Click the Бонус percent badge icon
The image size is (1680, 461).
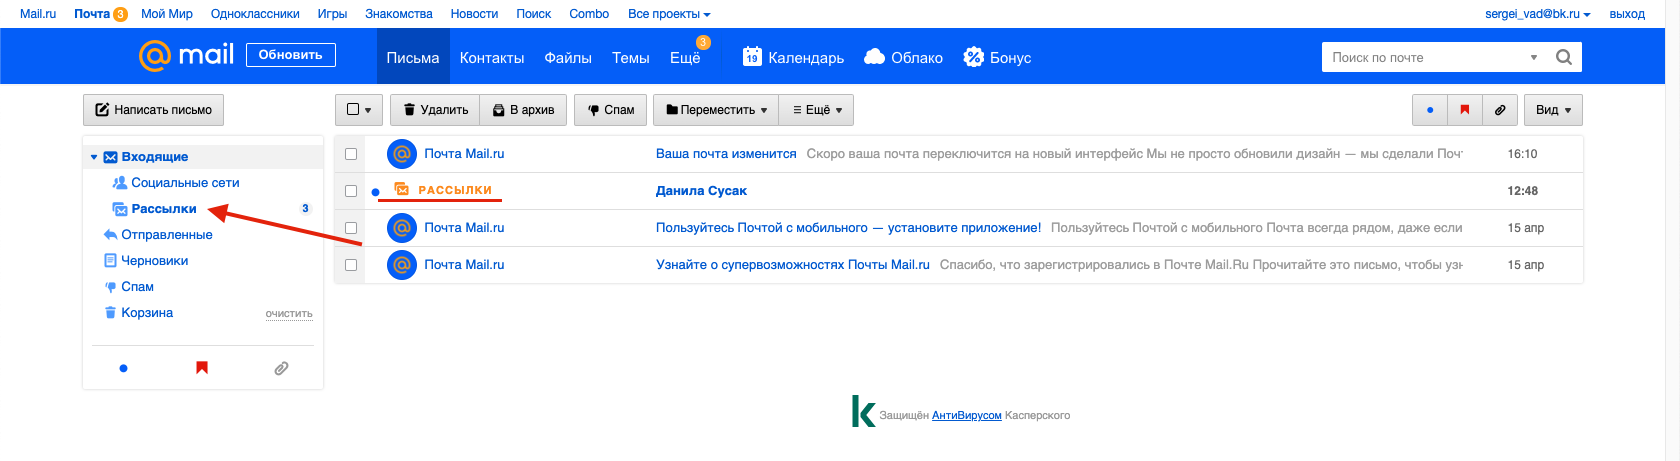973,57
